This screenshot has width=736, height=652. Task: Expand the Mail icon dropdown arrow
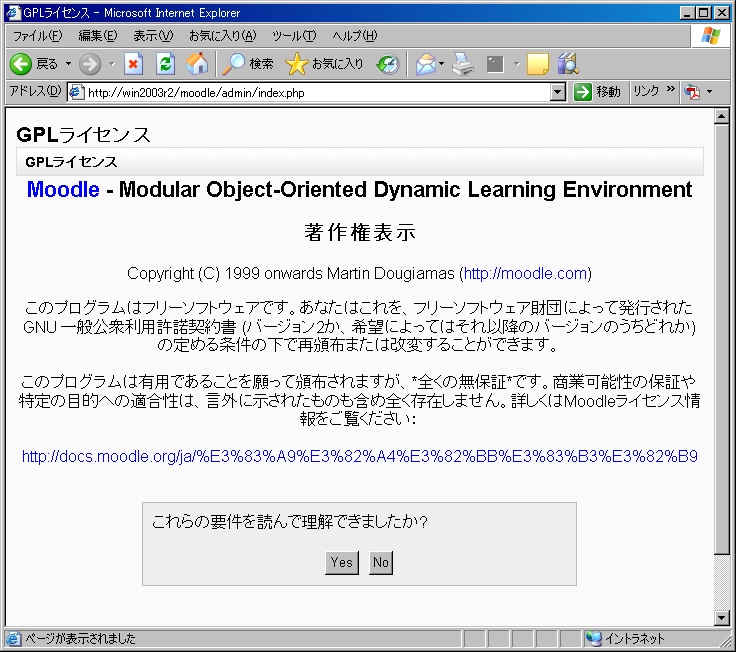click(442, 64)
